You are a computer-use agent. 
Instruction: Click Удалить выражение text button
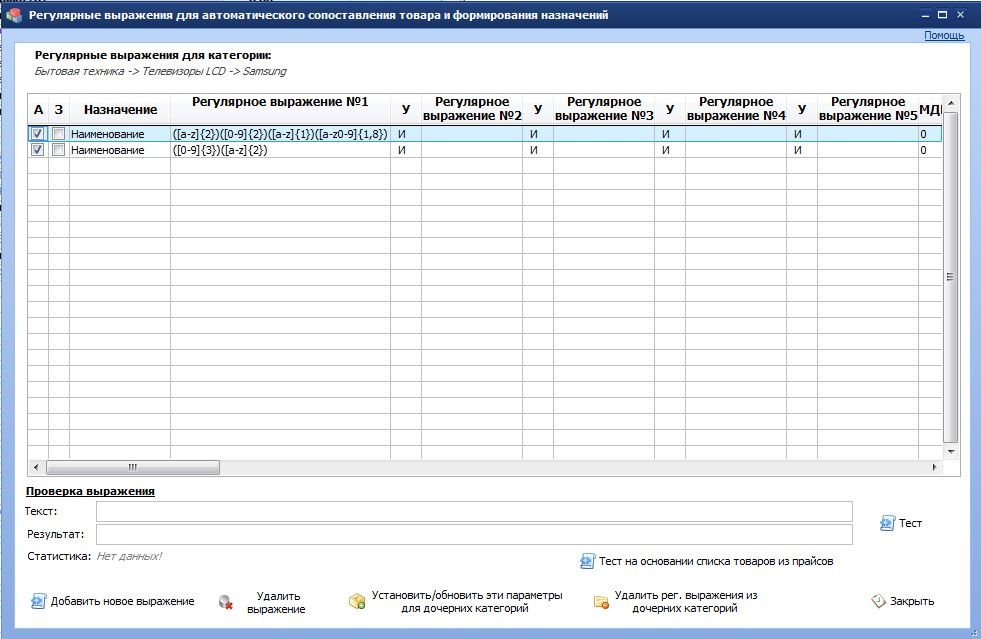pyautogui.click(x=276, y=602)
